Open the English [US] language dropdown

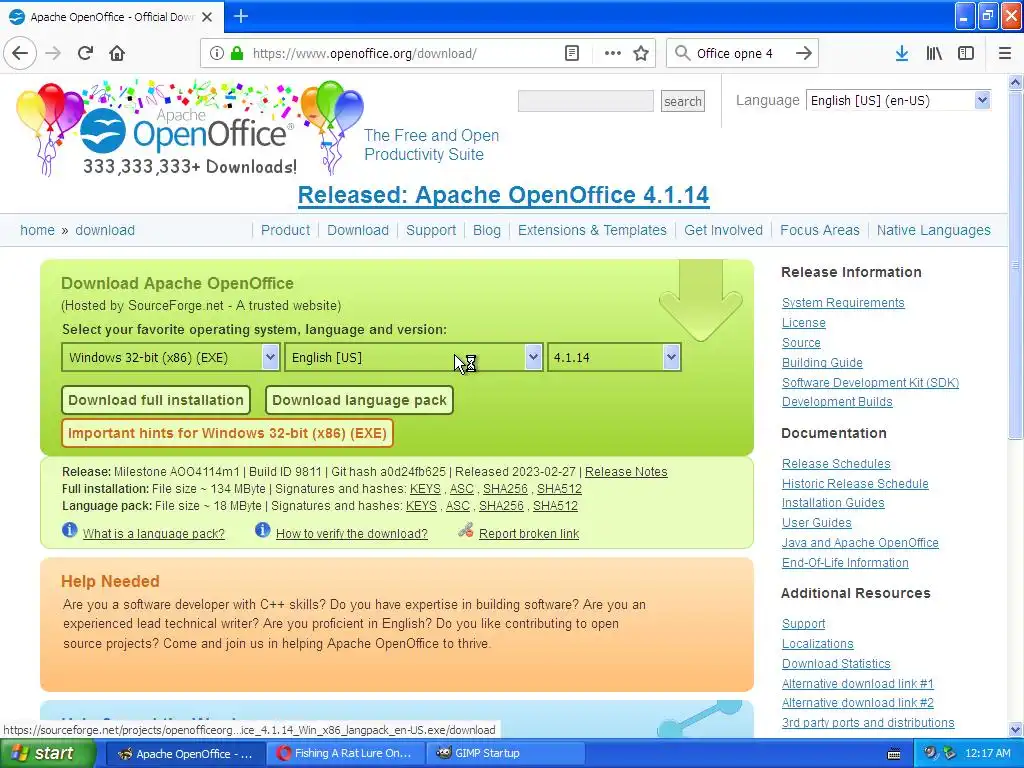[x=413, y=357]
